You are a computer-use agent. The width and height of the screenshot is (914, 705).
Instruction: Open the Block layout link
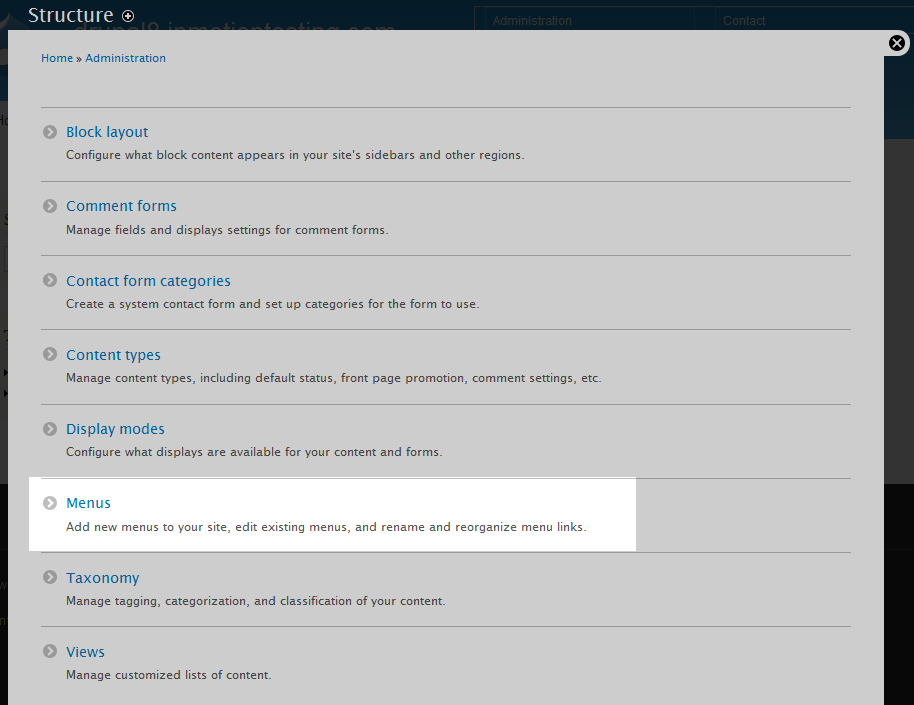coord(107,132)
